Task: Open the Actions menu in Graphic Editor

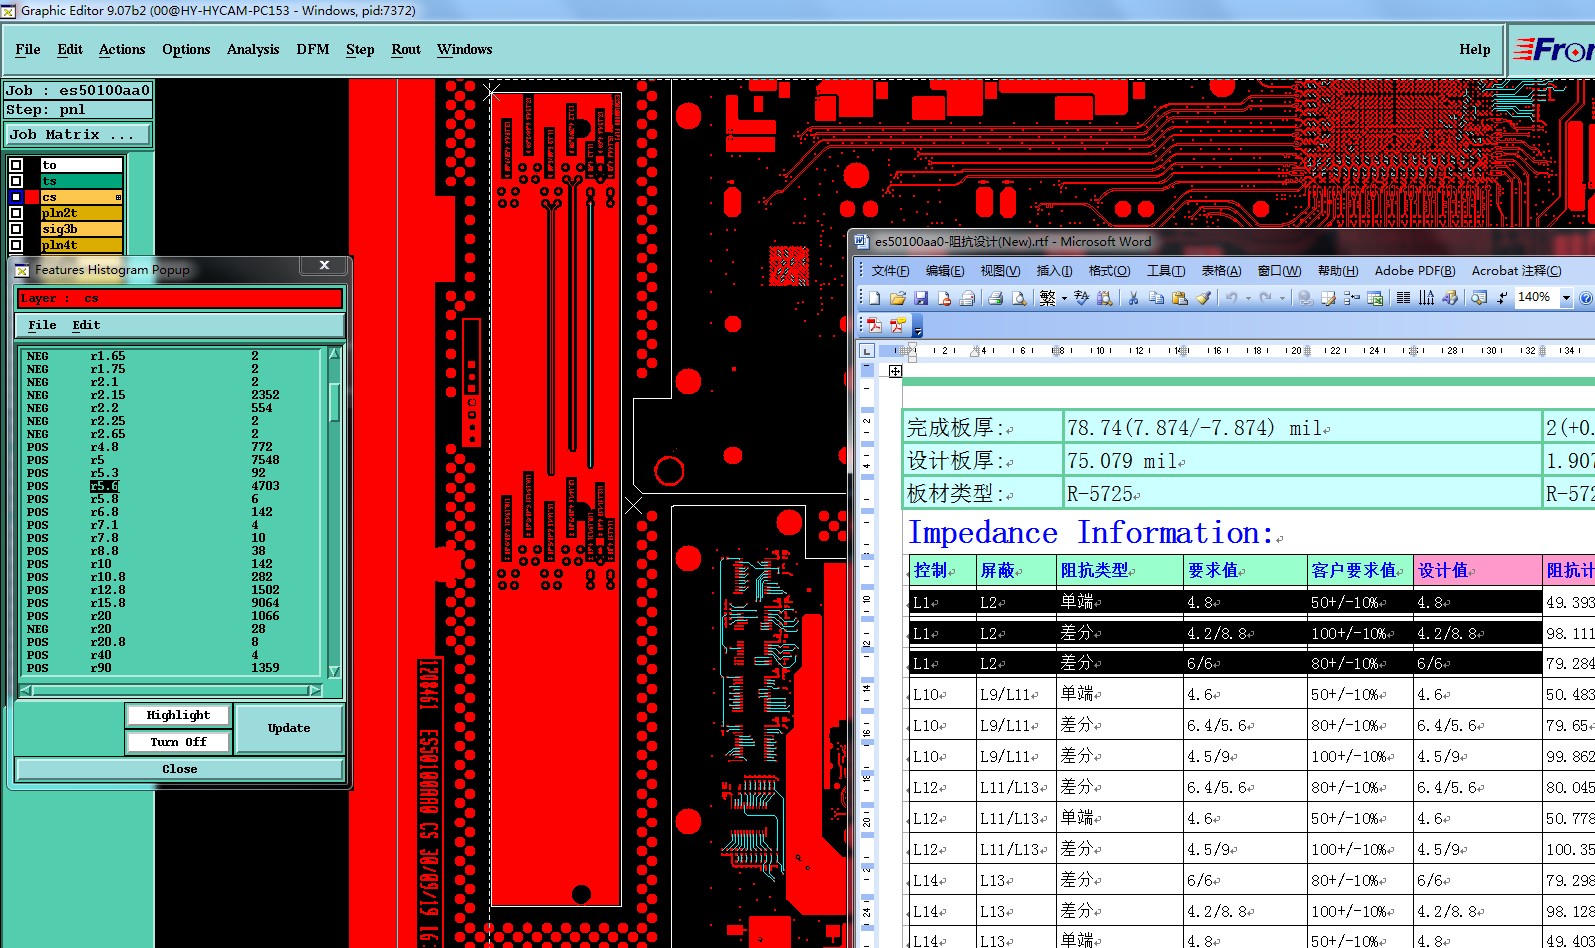Action: pos(122,49)
